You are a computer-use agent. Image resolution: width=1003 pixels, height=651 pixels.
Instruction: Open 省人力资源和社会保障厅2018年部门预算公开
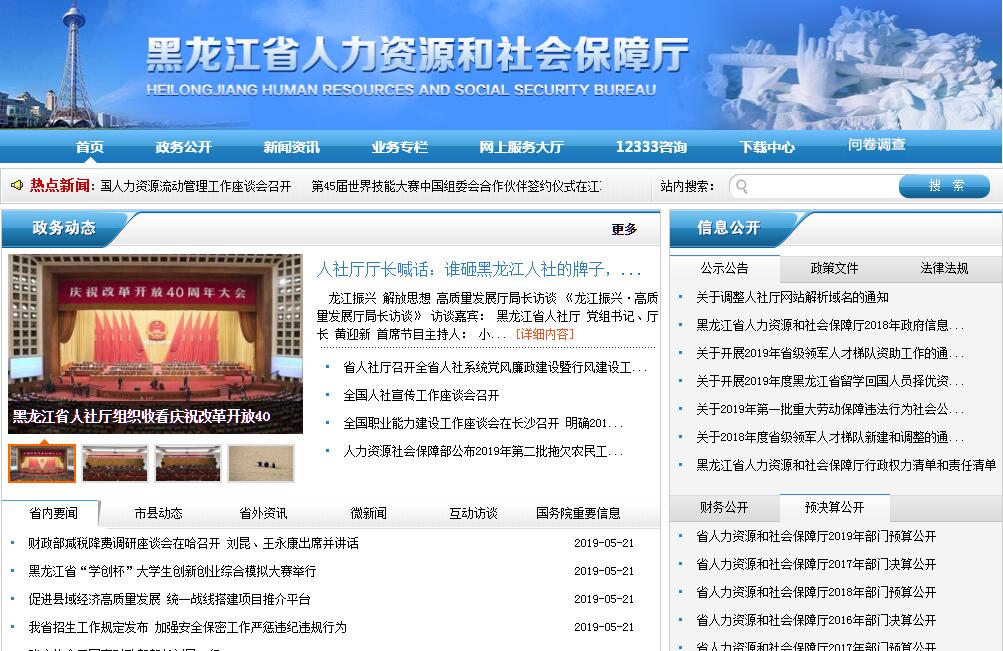click(x=816, y=593)
